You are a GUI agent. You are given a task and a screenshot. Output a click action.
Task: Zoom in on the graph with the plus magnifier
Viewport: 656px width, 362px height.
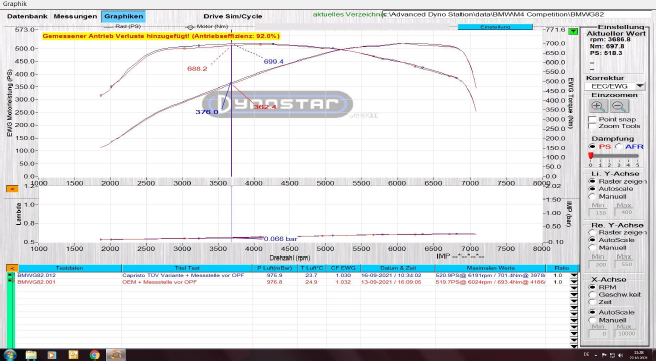[x=599, y=106]
